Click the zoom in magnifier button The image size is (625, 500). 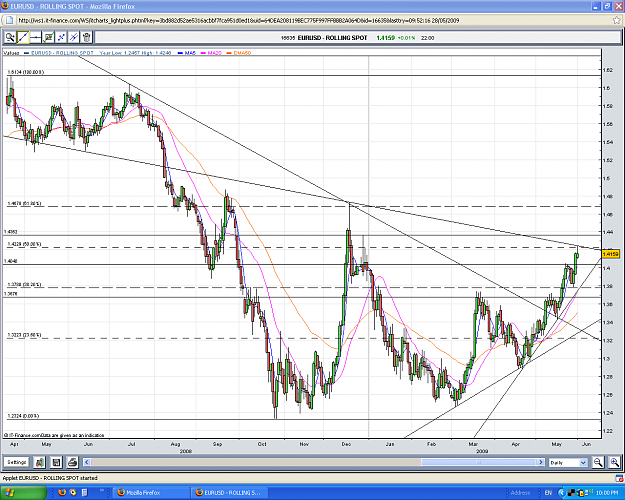pyautogui.click(x=615, y=462)
